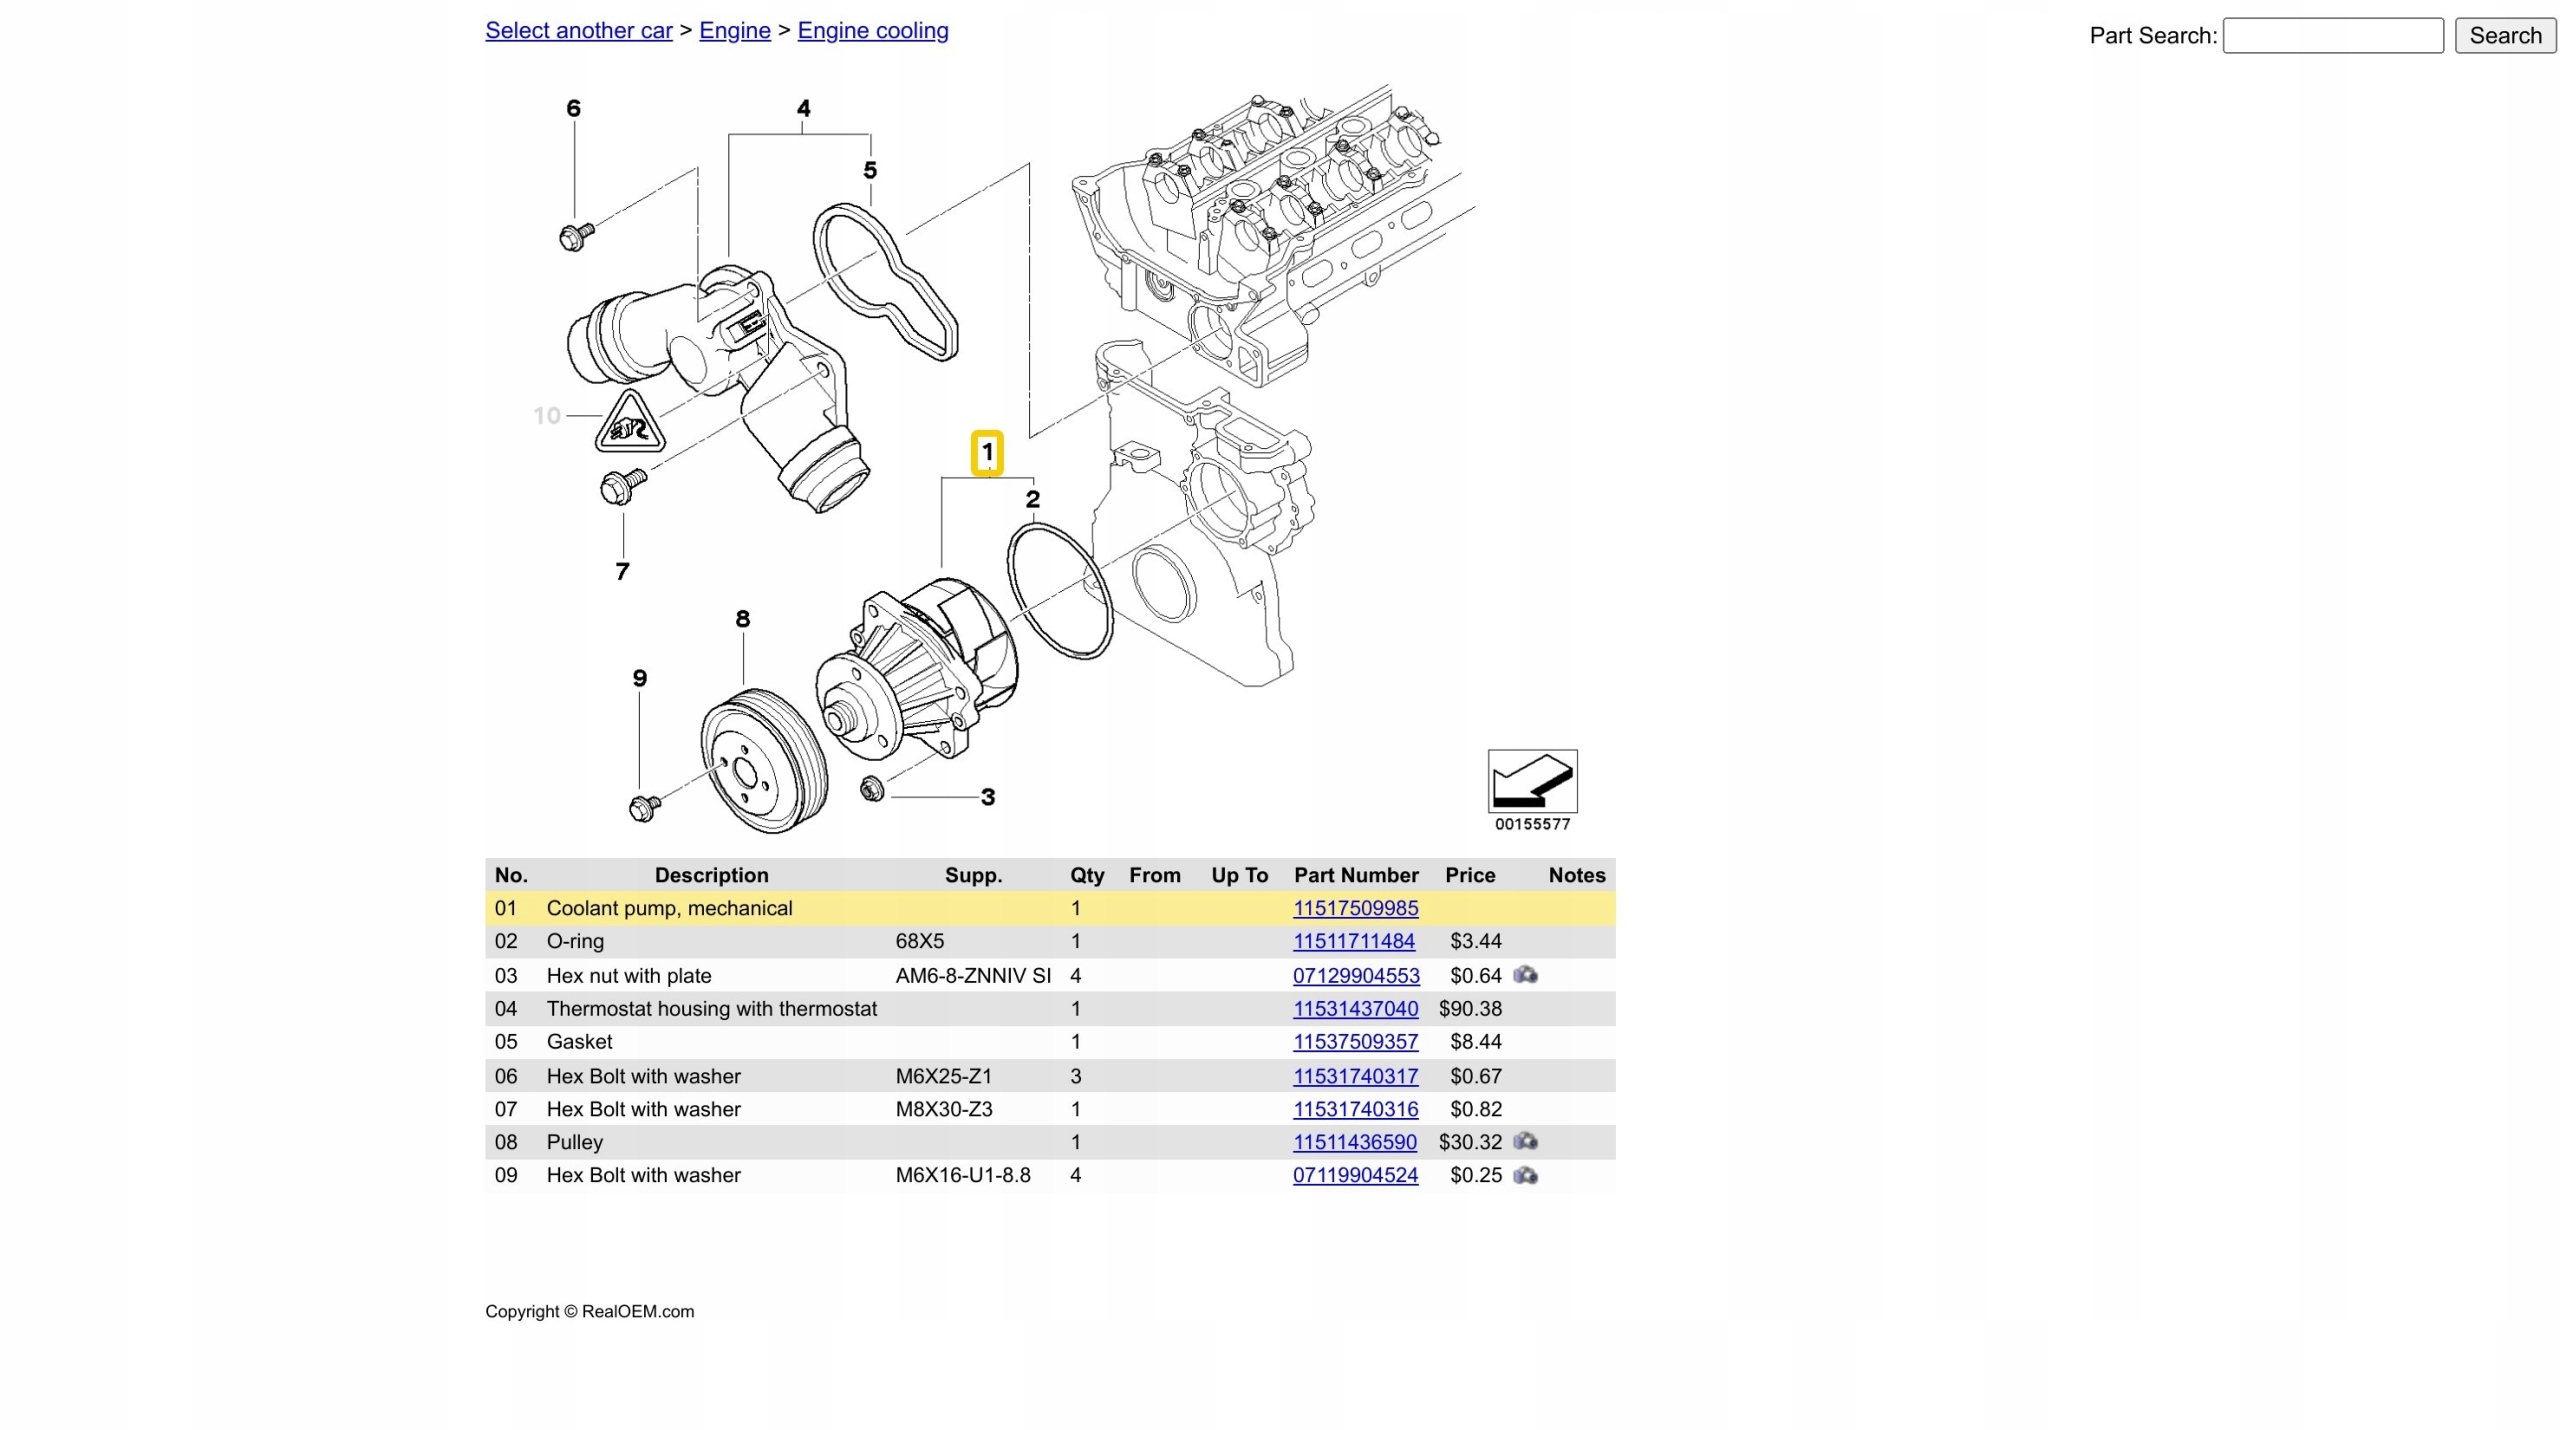
Task: Click the highlighted callout number 1
Action: [986, 452]
